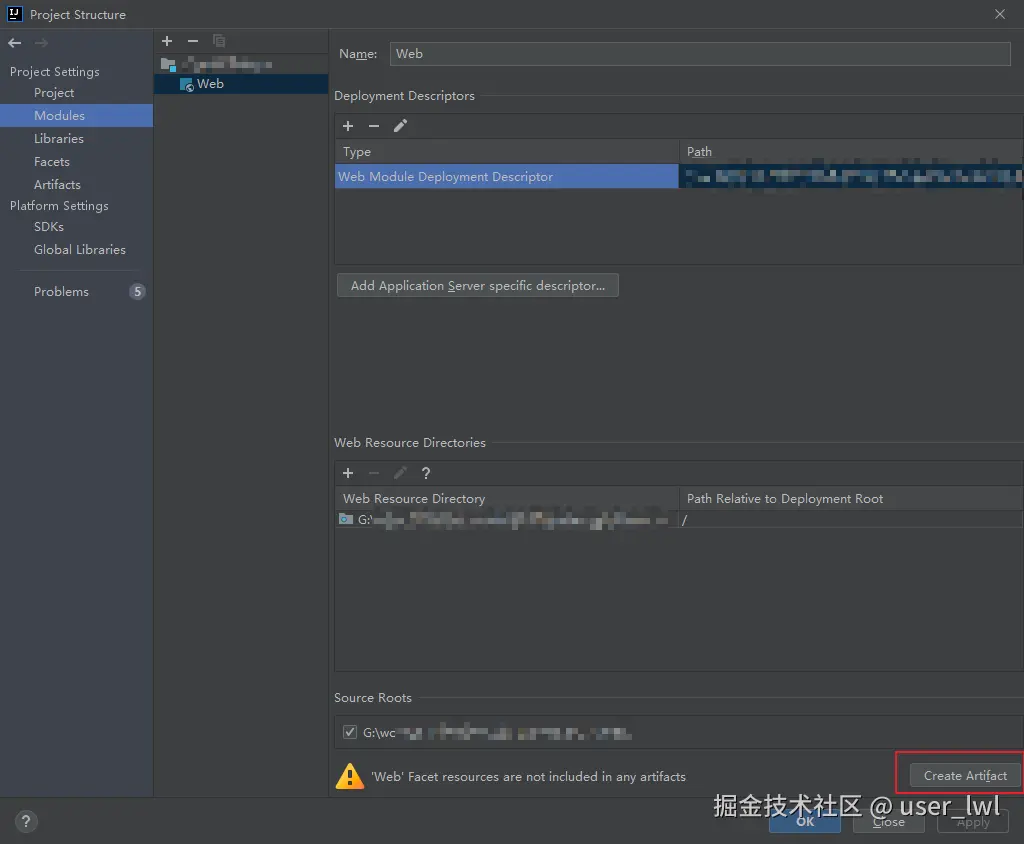Close the Project Structure dialog
Viewport: 1024px width, 844px height.
pos(1000,14)
